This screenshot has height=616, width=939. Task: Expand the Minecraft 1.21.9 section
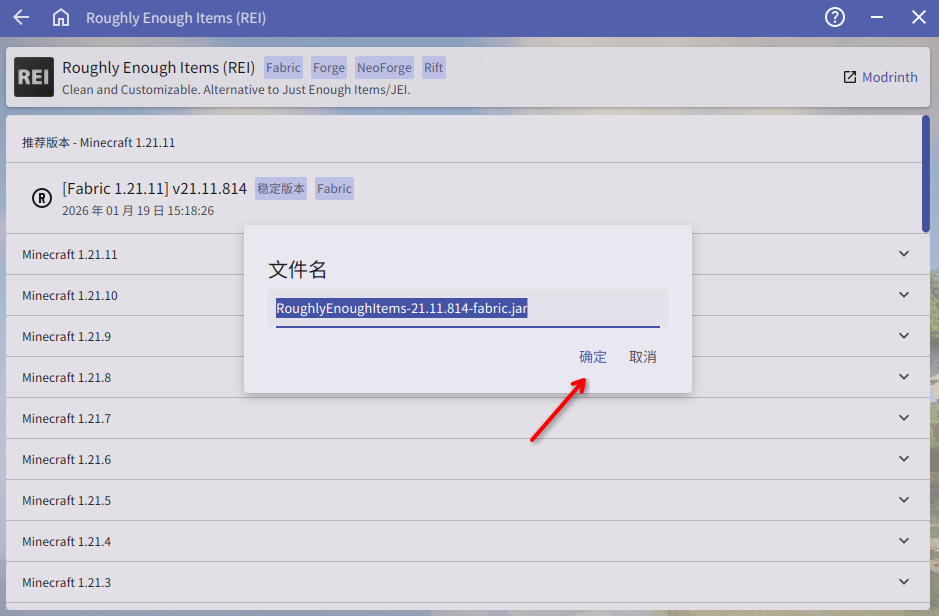[904, 337]
